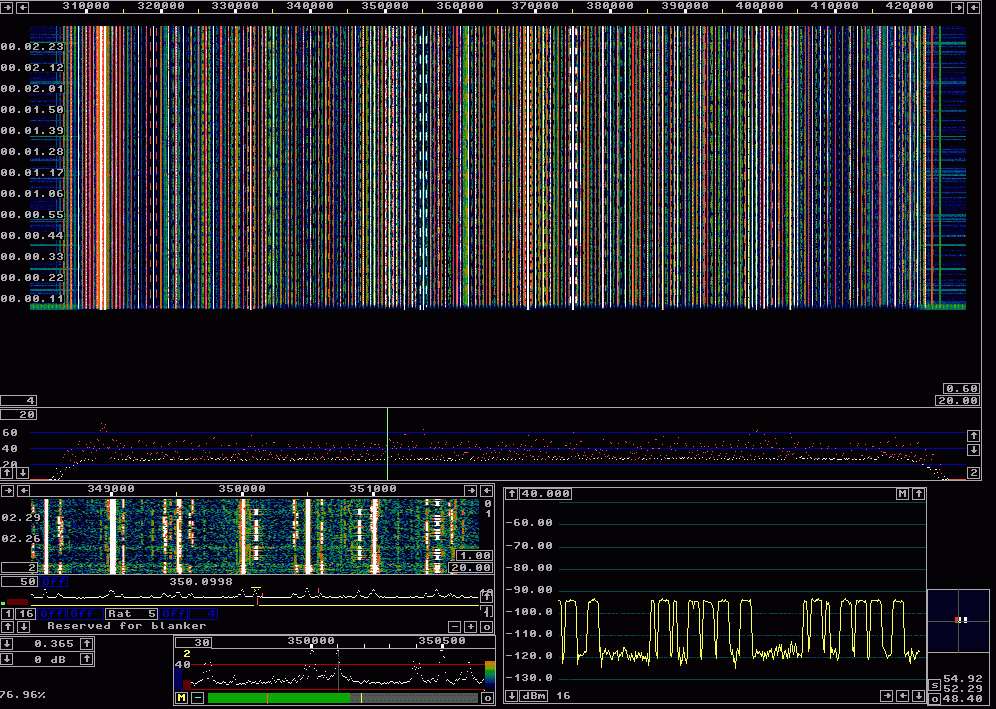The image size is (996, 709).
Task: Click the down arrow left of dBm
Action: pyautogui.click(x=512, y=696)
